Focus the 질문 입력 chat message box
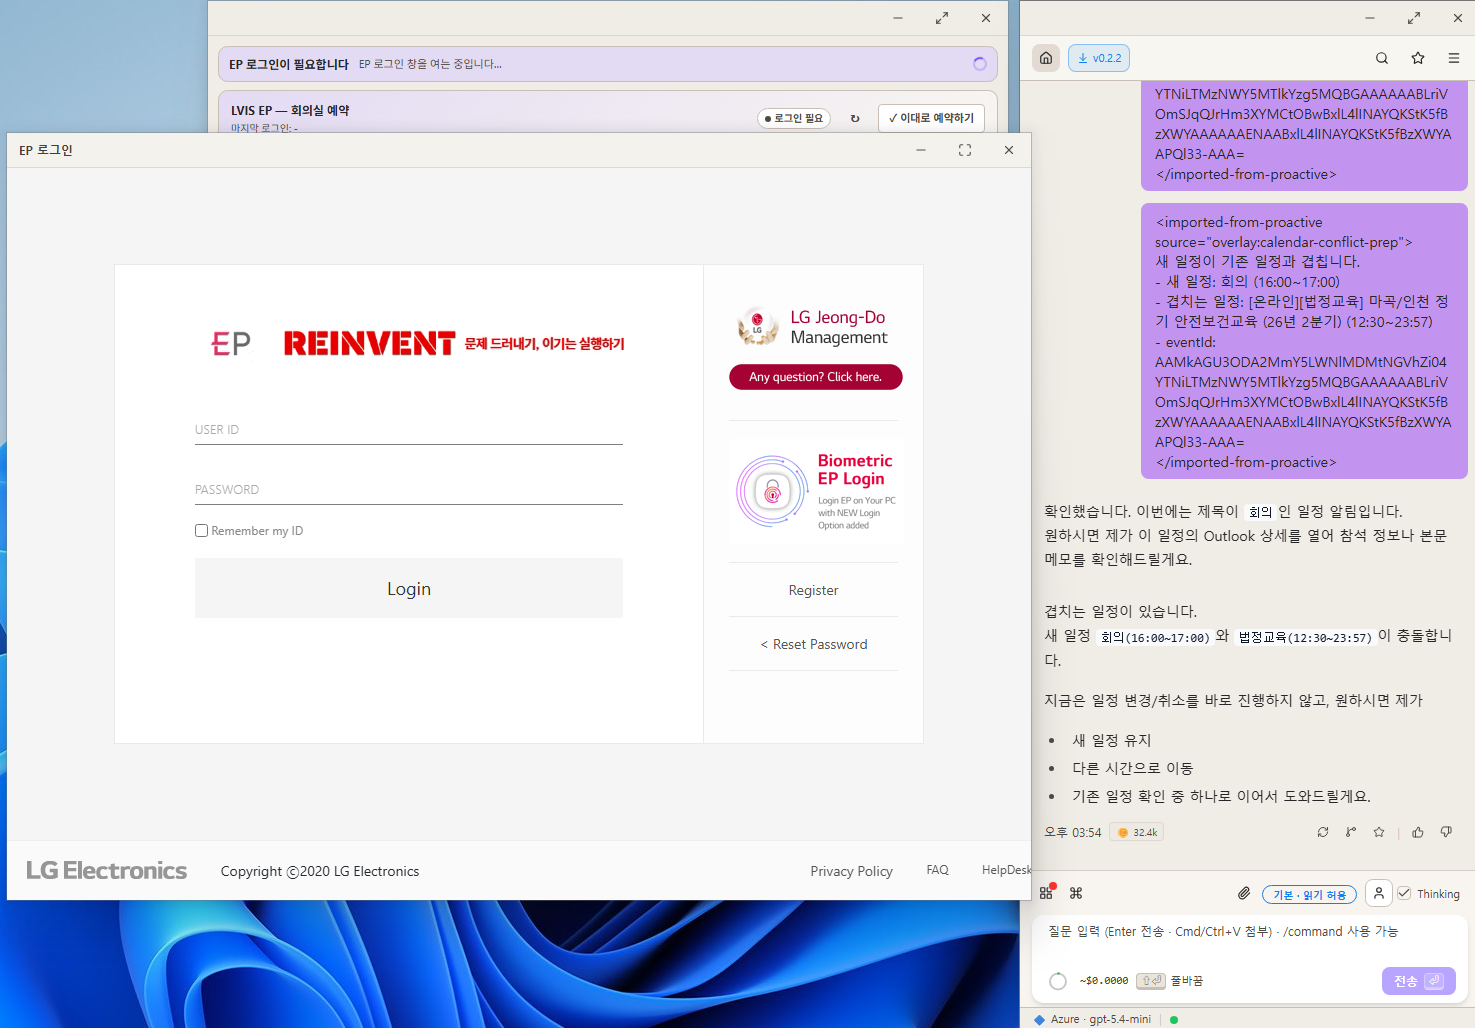 click(1250, 932)
